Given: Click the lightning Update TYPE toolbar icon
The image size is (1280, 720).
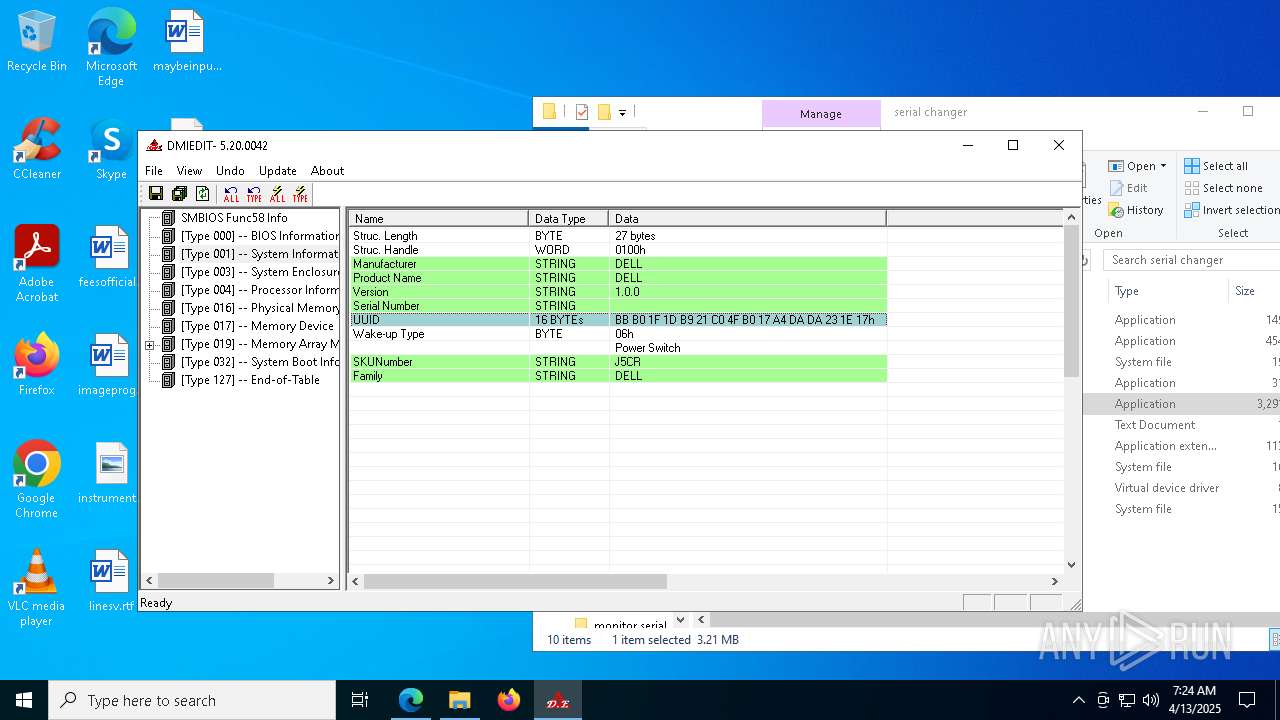Looking at the screenshot, I should pyautogui.click(x=300, y=194).
